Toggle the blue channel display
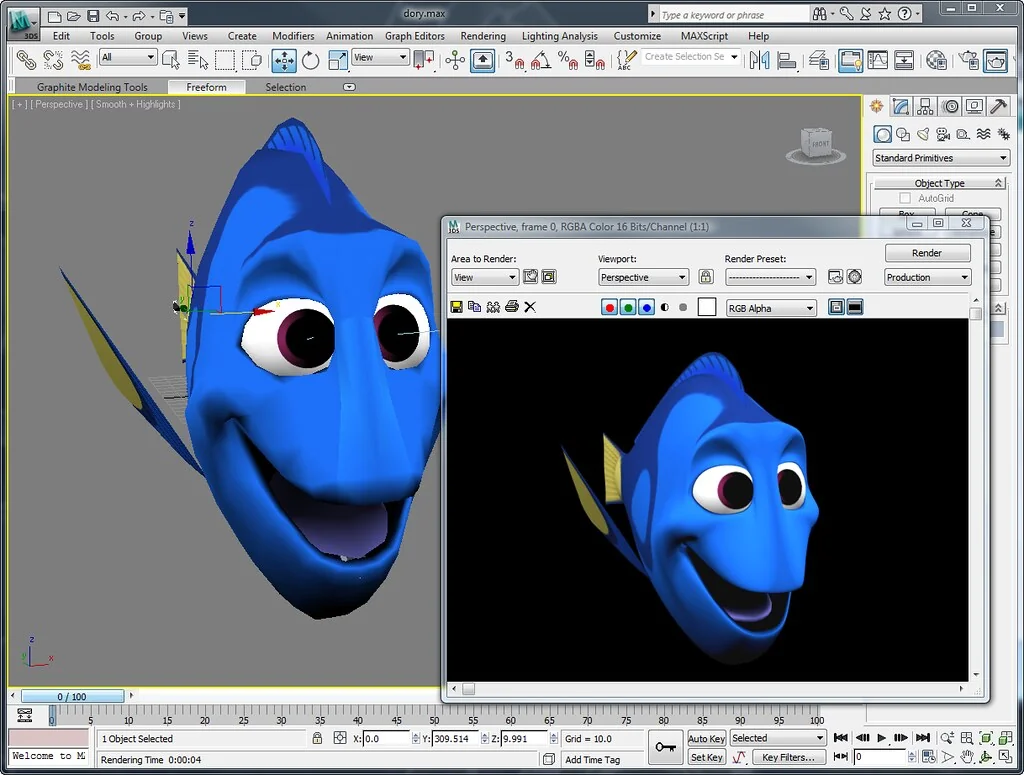This screenshot has width=1024, height=775. pyautogui.click(x=646, y=308)
